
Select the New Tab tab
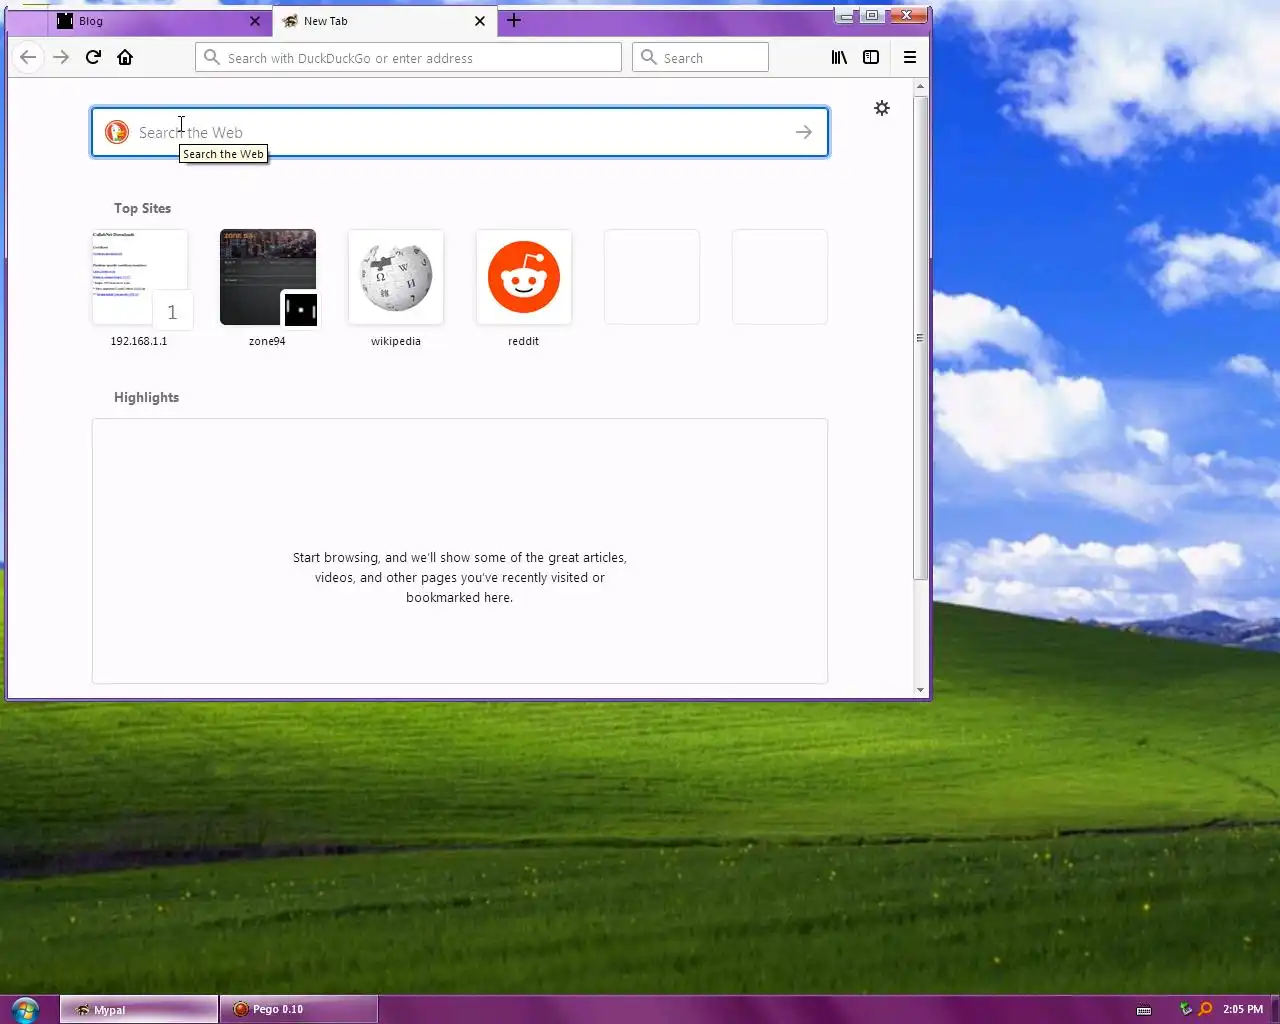tap(385, 21)
